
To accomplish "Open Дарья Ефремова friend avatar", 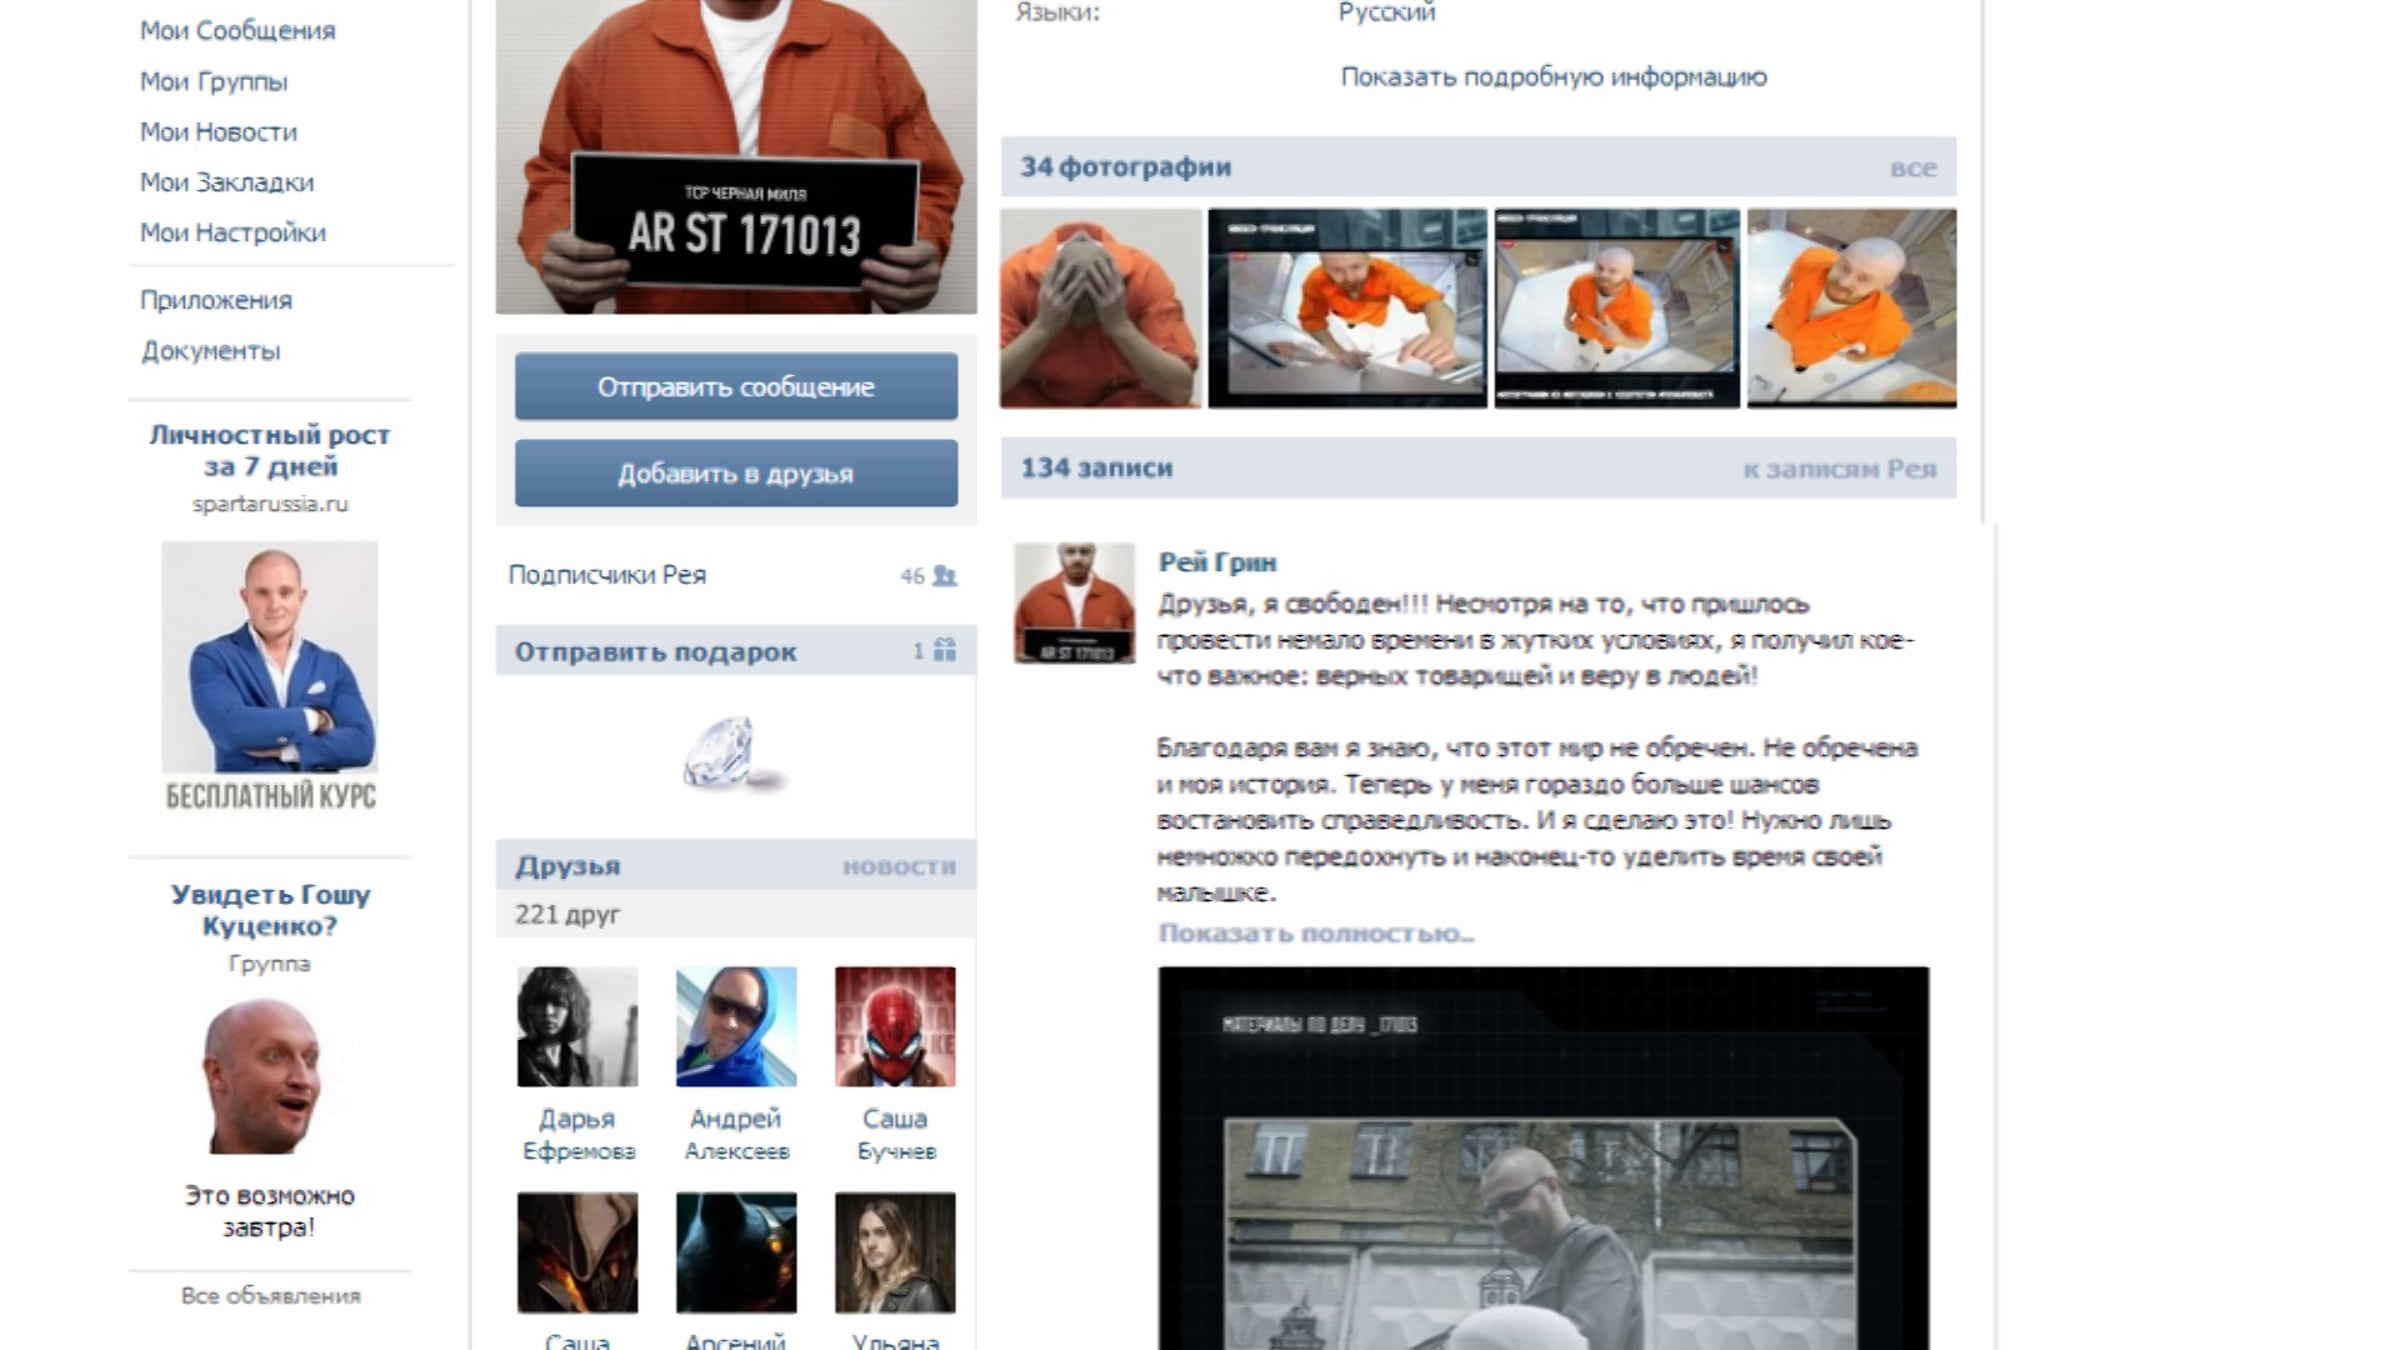I will pos(577,1026).
